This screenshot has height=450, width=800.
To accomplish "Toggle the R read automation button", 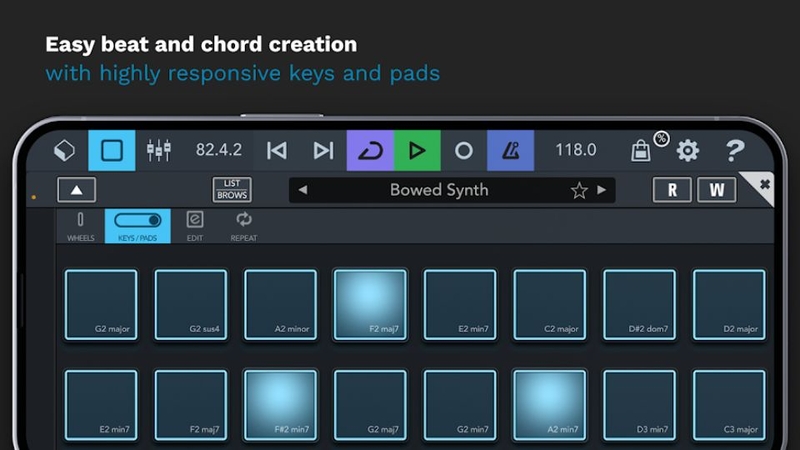I will 672,190.
